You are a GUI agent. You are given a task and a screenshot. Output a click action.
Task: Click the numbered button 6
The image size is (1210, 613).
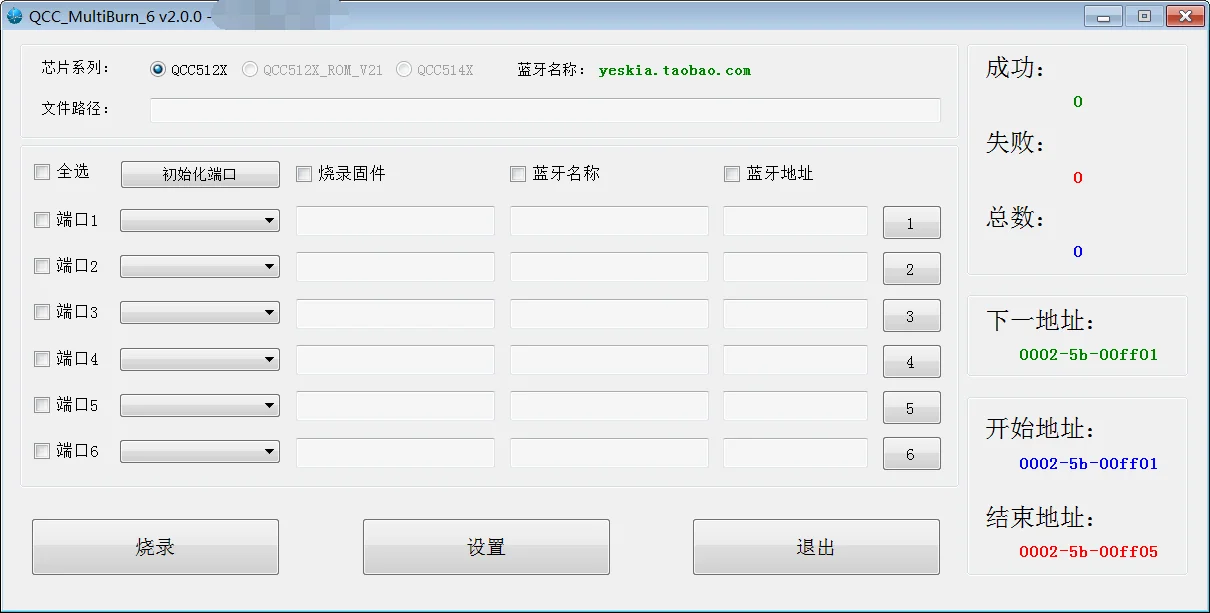point(911,454)
